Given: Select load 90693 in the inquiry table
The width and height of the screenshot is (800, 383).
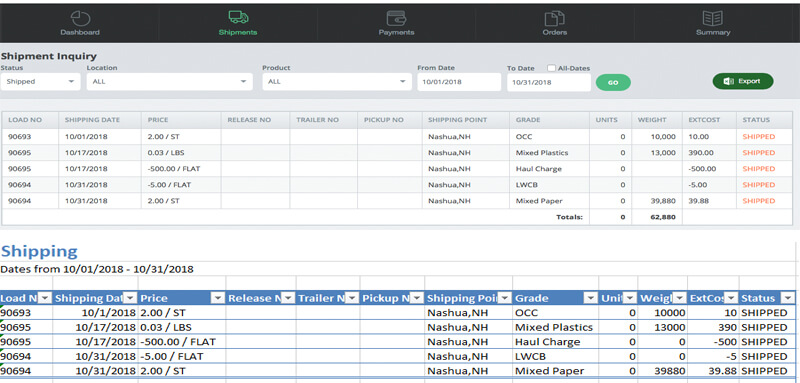Looking at the screenshot, I should point(19,137).
